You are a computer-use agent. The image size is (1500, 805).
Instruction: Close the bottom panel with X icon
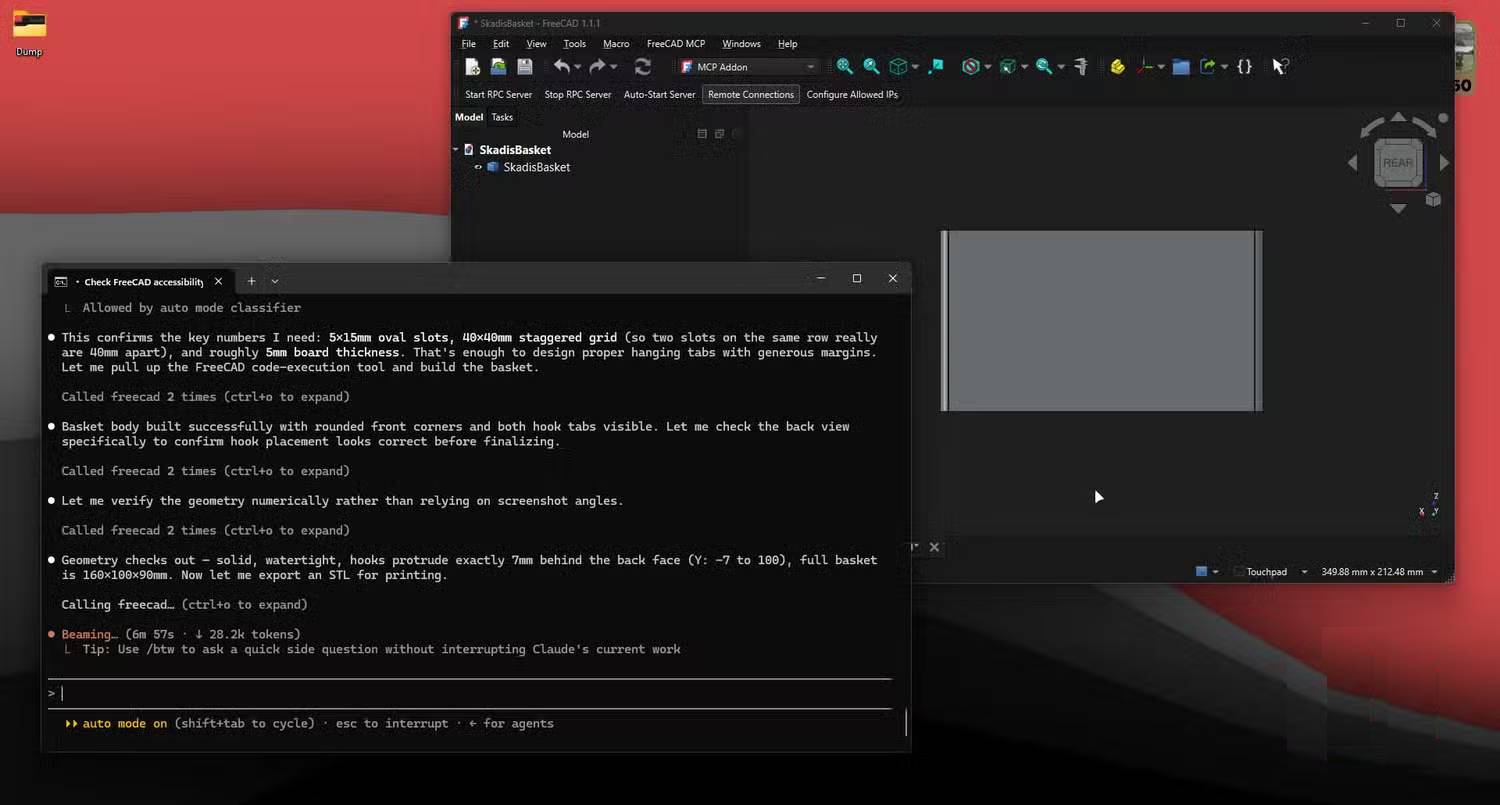point(934,547)
